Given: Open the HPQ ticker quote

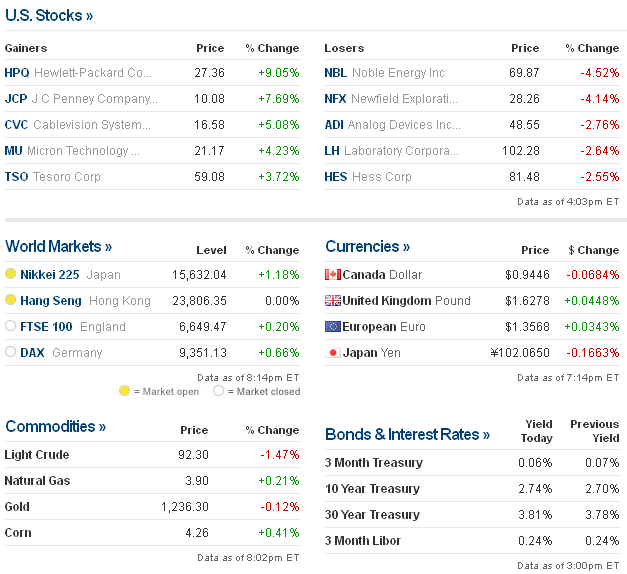Looking at the screenshot, I should (x=17, y=73).
